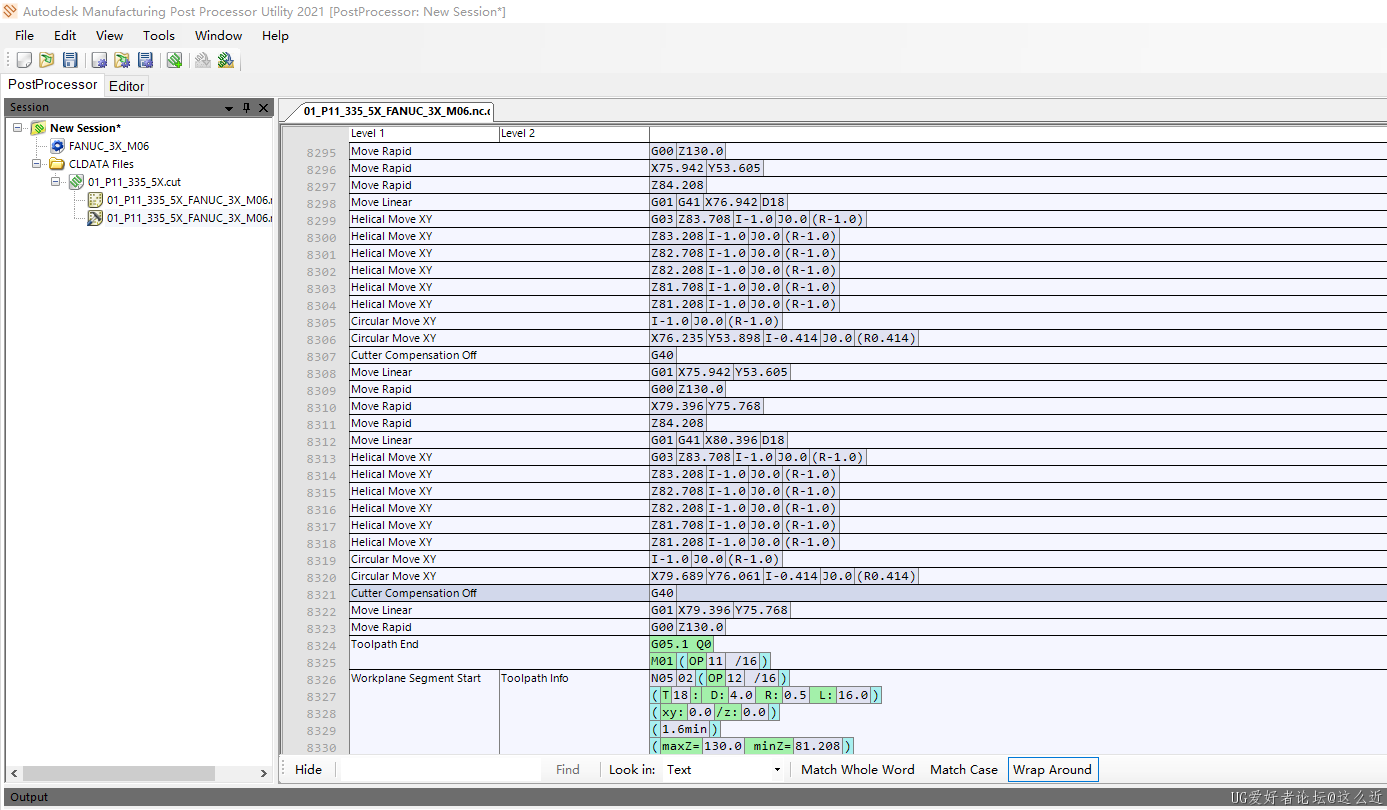The height and width of the screenshot is (810, 1387).
Task: Switch to the Editor tab
Action: point(127,86)
